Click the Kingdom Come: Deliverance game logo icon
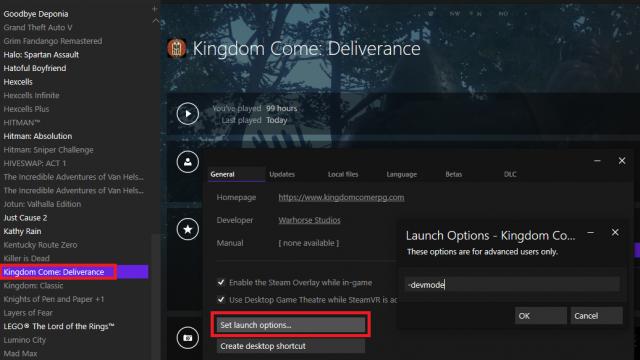Screen dimensions: 640x360 (x=177, y=49)
